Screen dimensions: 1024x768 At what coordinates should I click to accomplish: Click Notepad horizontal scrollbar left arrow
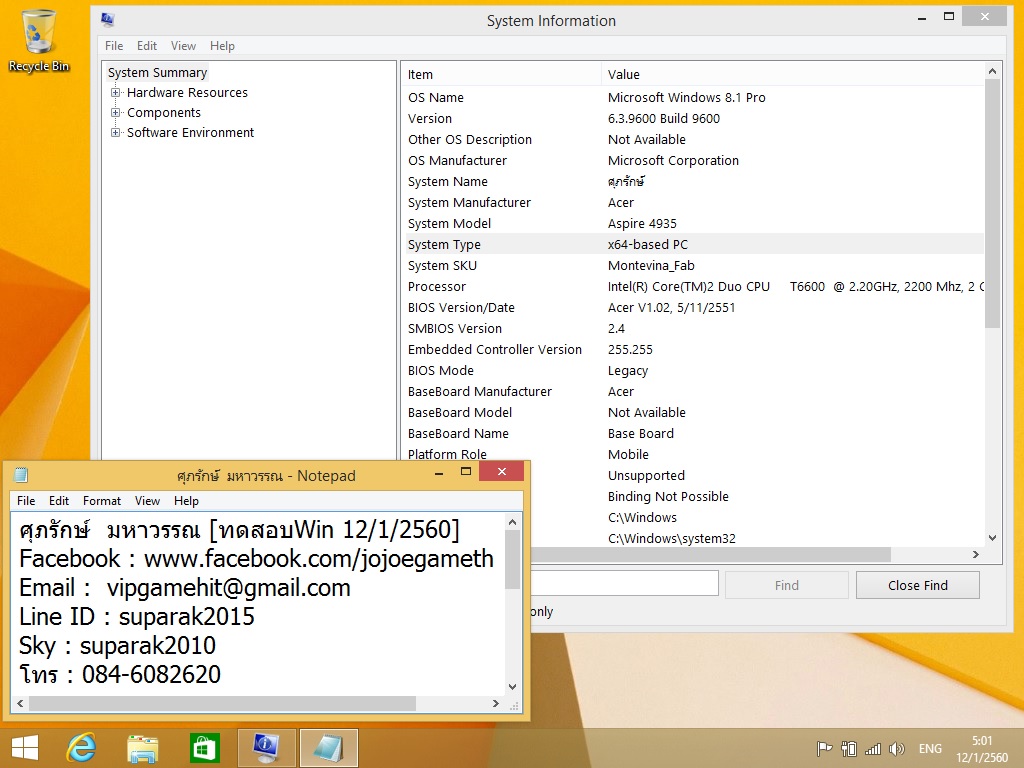pos(20,703)
